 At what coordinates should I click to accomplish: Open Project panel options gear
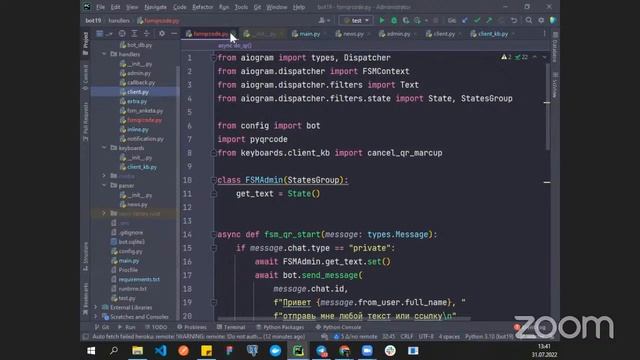click(162, 34)
